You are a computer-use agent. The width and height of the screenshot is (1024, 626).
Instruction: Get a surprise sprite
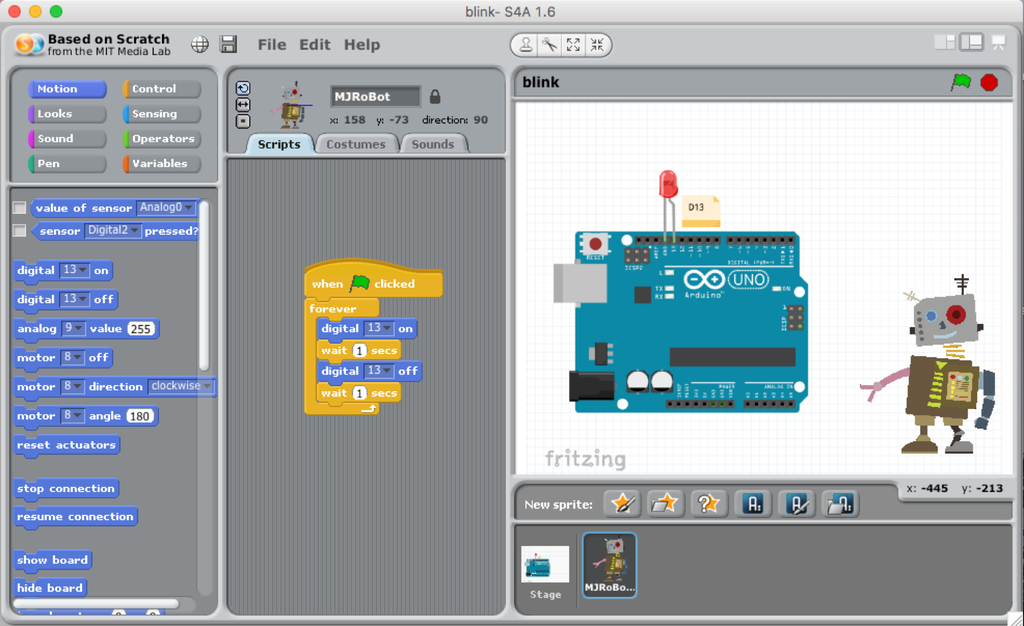pos(709,504)
